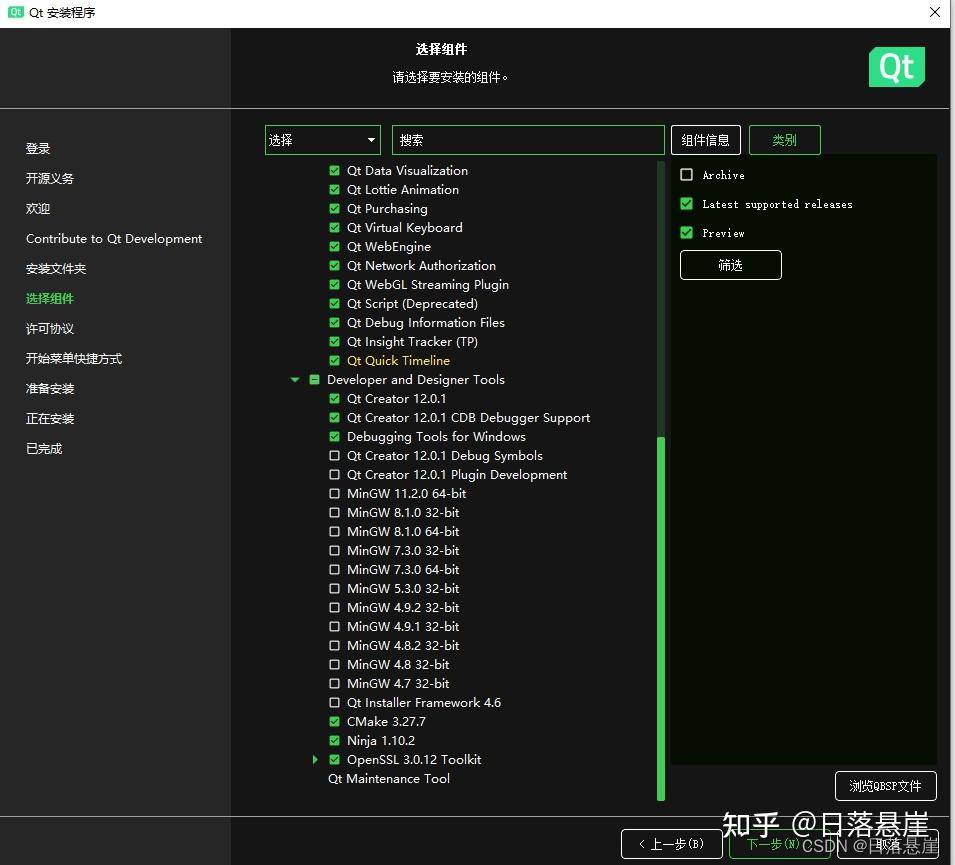955x865 pixels.
Task: Expand the OpenSSL 3.0.12 Toolkit group
Action: click(315, 759)
